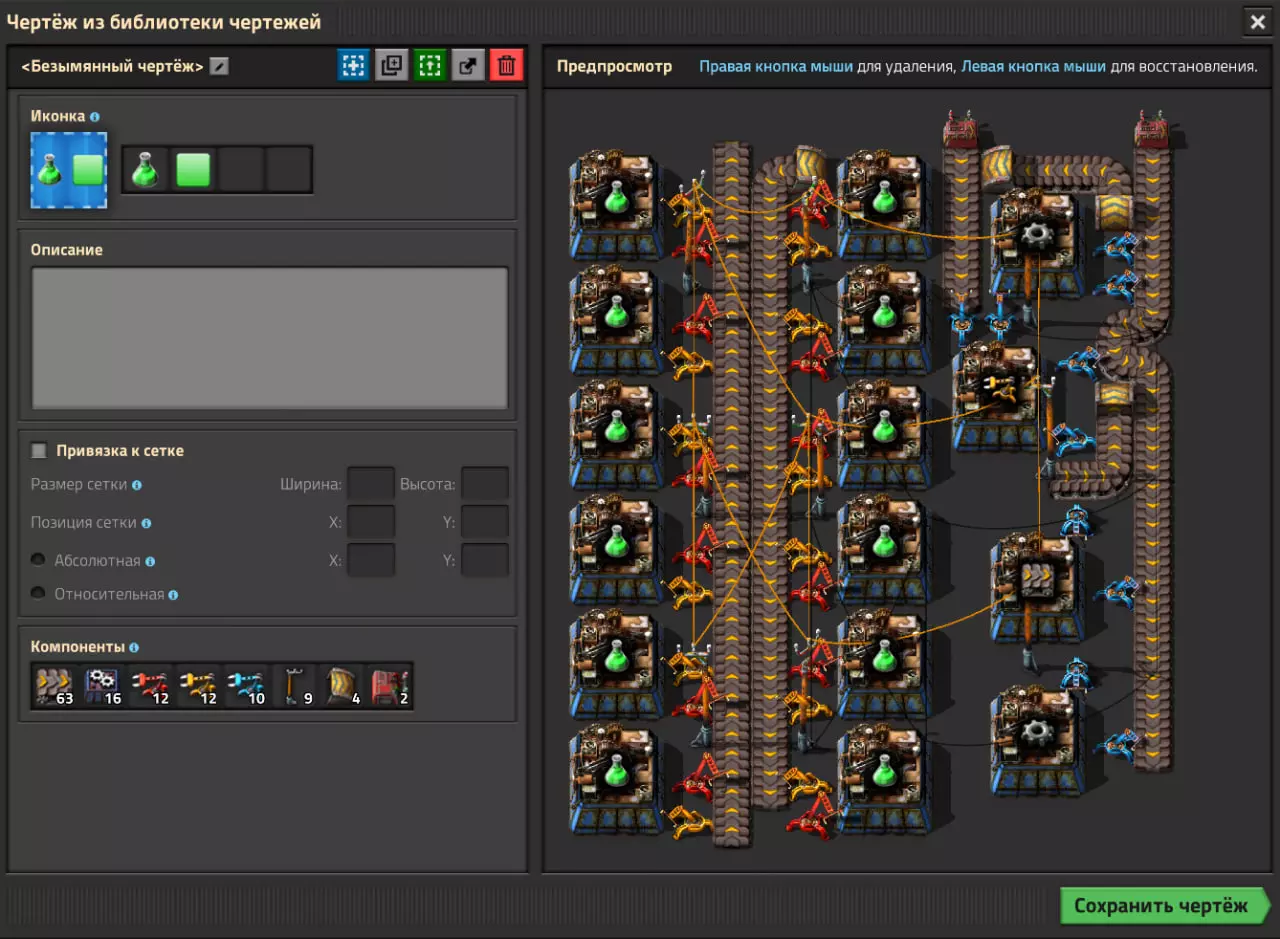Click the red component showing count 2

(390, 686)
